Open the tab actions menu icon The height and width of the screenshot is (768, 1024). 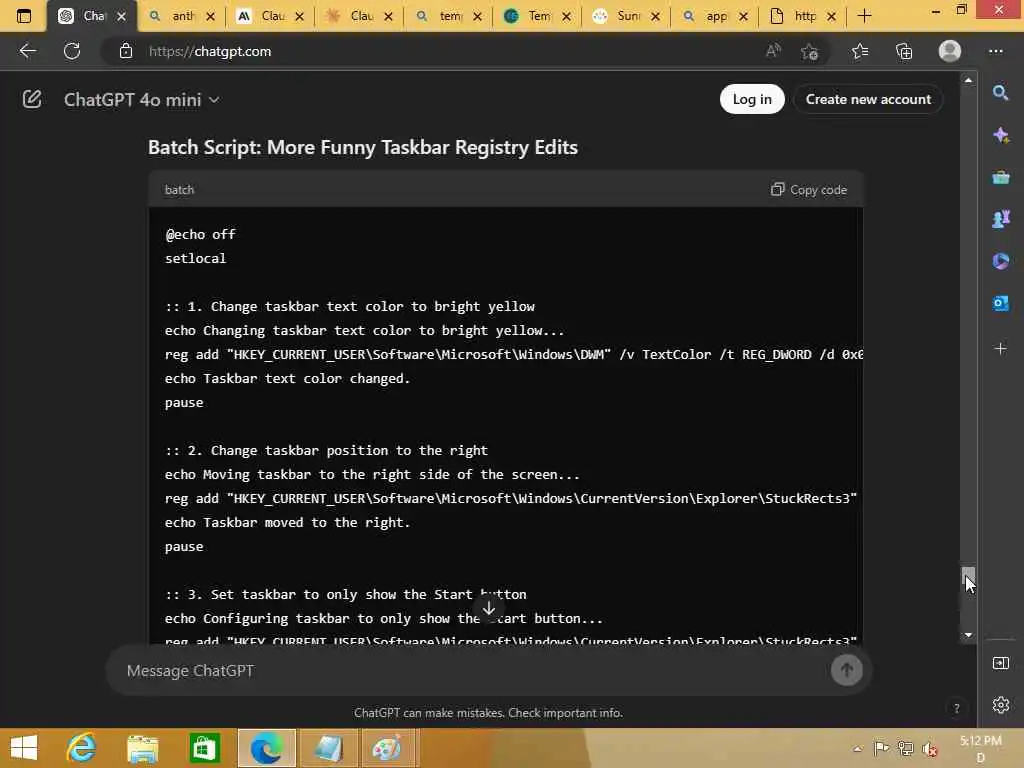tap(24, 16)
